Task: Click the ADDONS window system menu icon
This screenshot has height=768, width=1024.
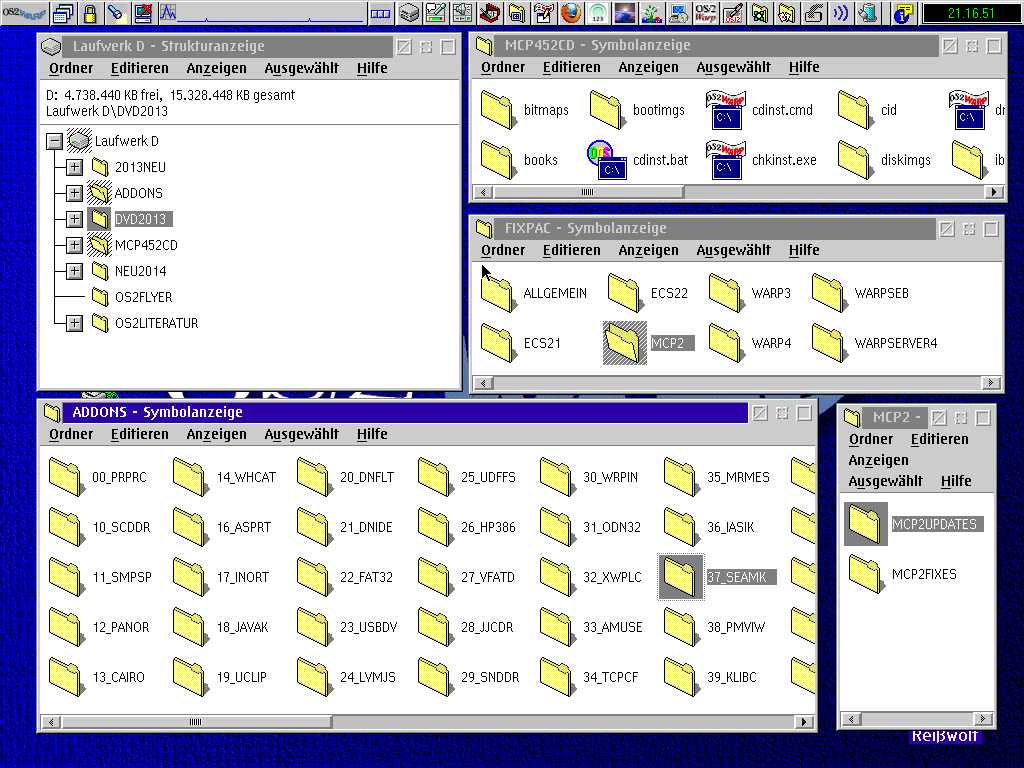Action: pos(52,413)
